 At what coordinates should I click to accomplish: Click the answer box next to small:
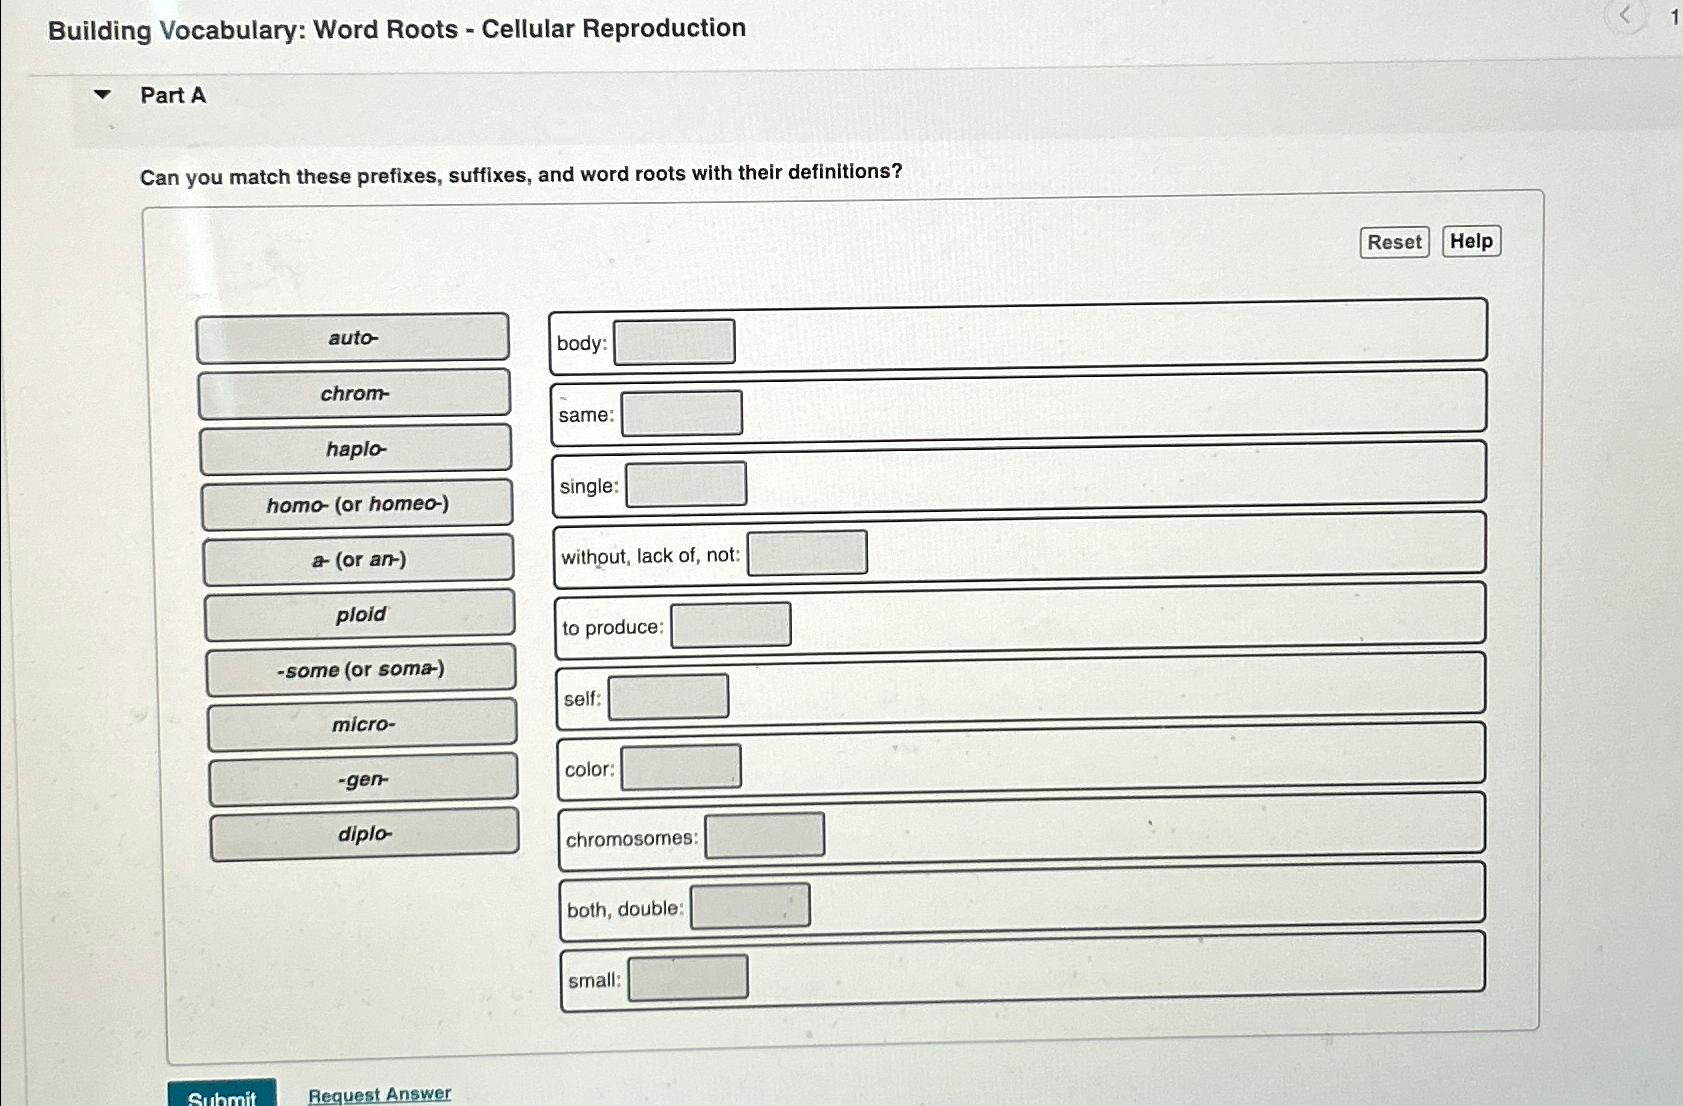pos(688,977)
